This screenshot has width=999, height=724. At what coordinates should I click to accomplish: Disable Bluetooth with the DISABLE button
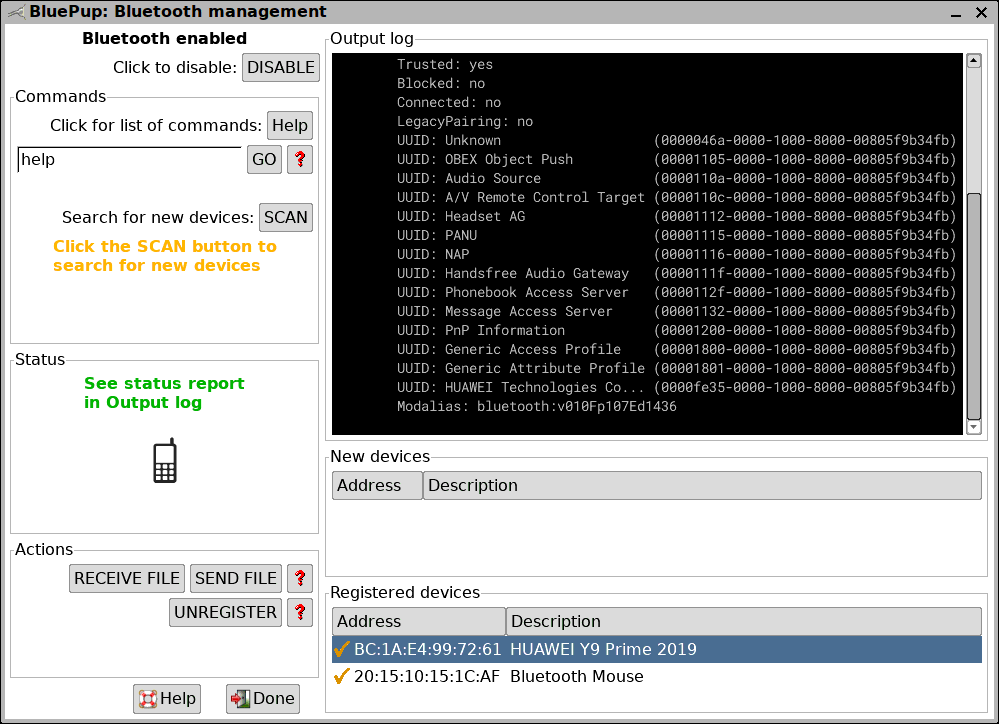coord(280,67)
